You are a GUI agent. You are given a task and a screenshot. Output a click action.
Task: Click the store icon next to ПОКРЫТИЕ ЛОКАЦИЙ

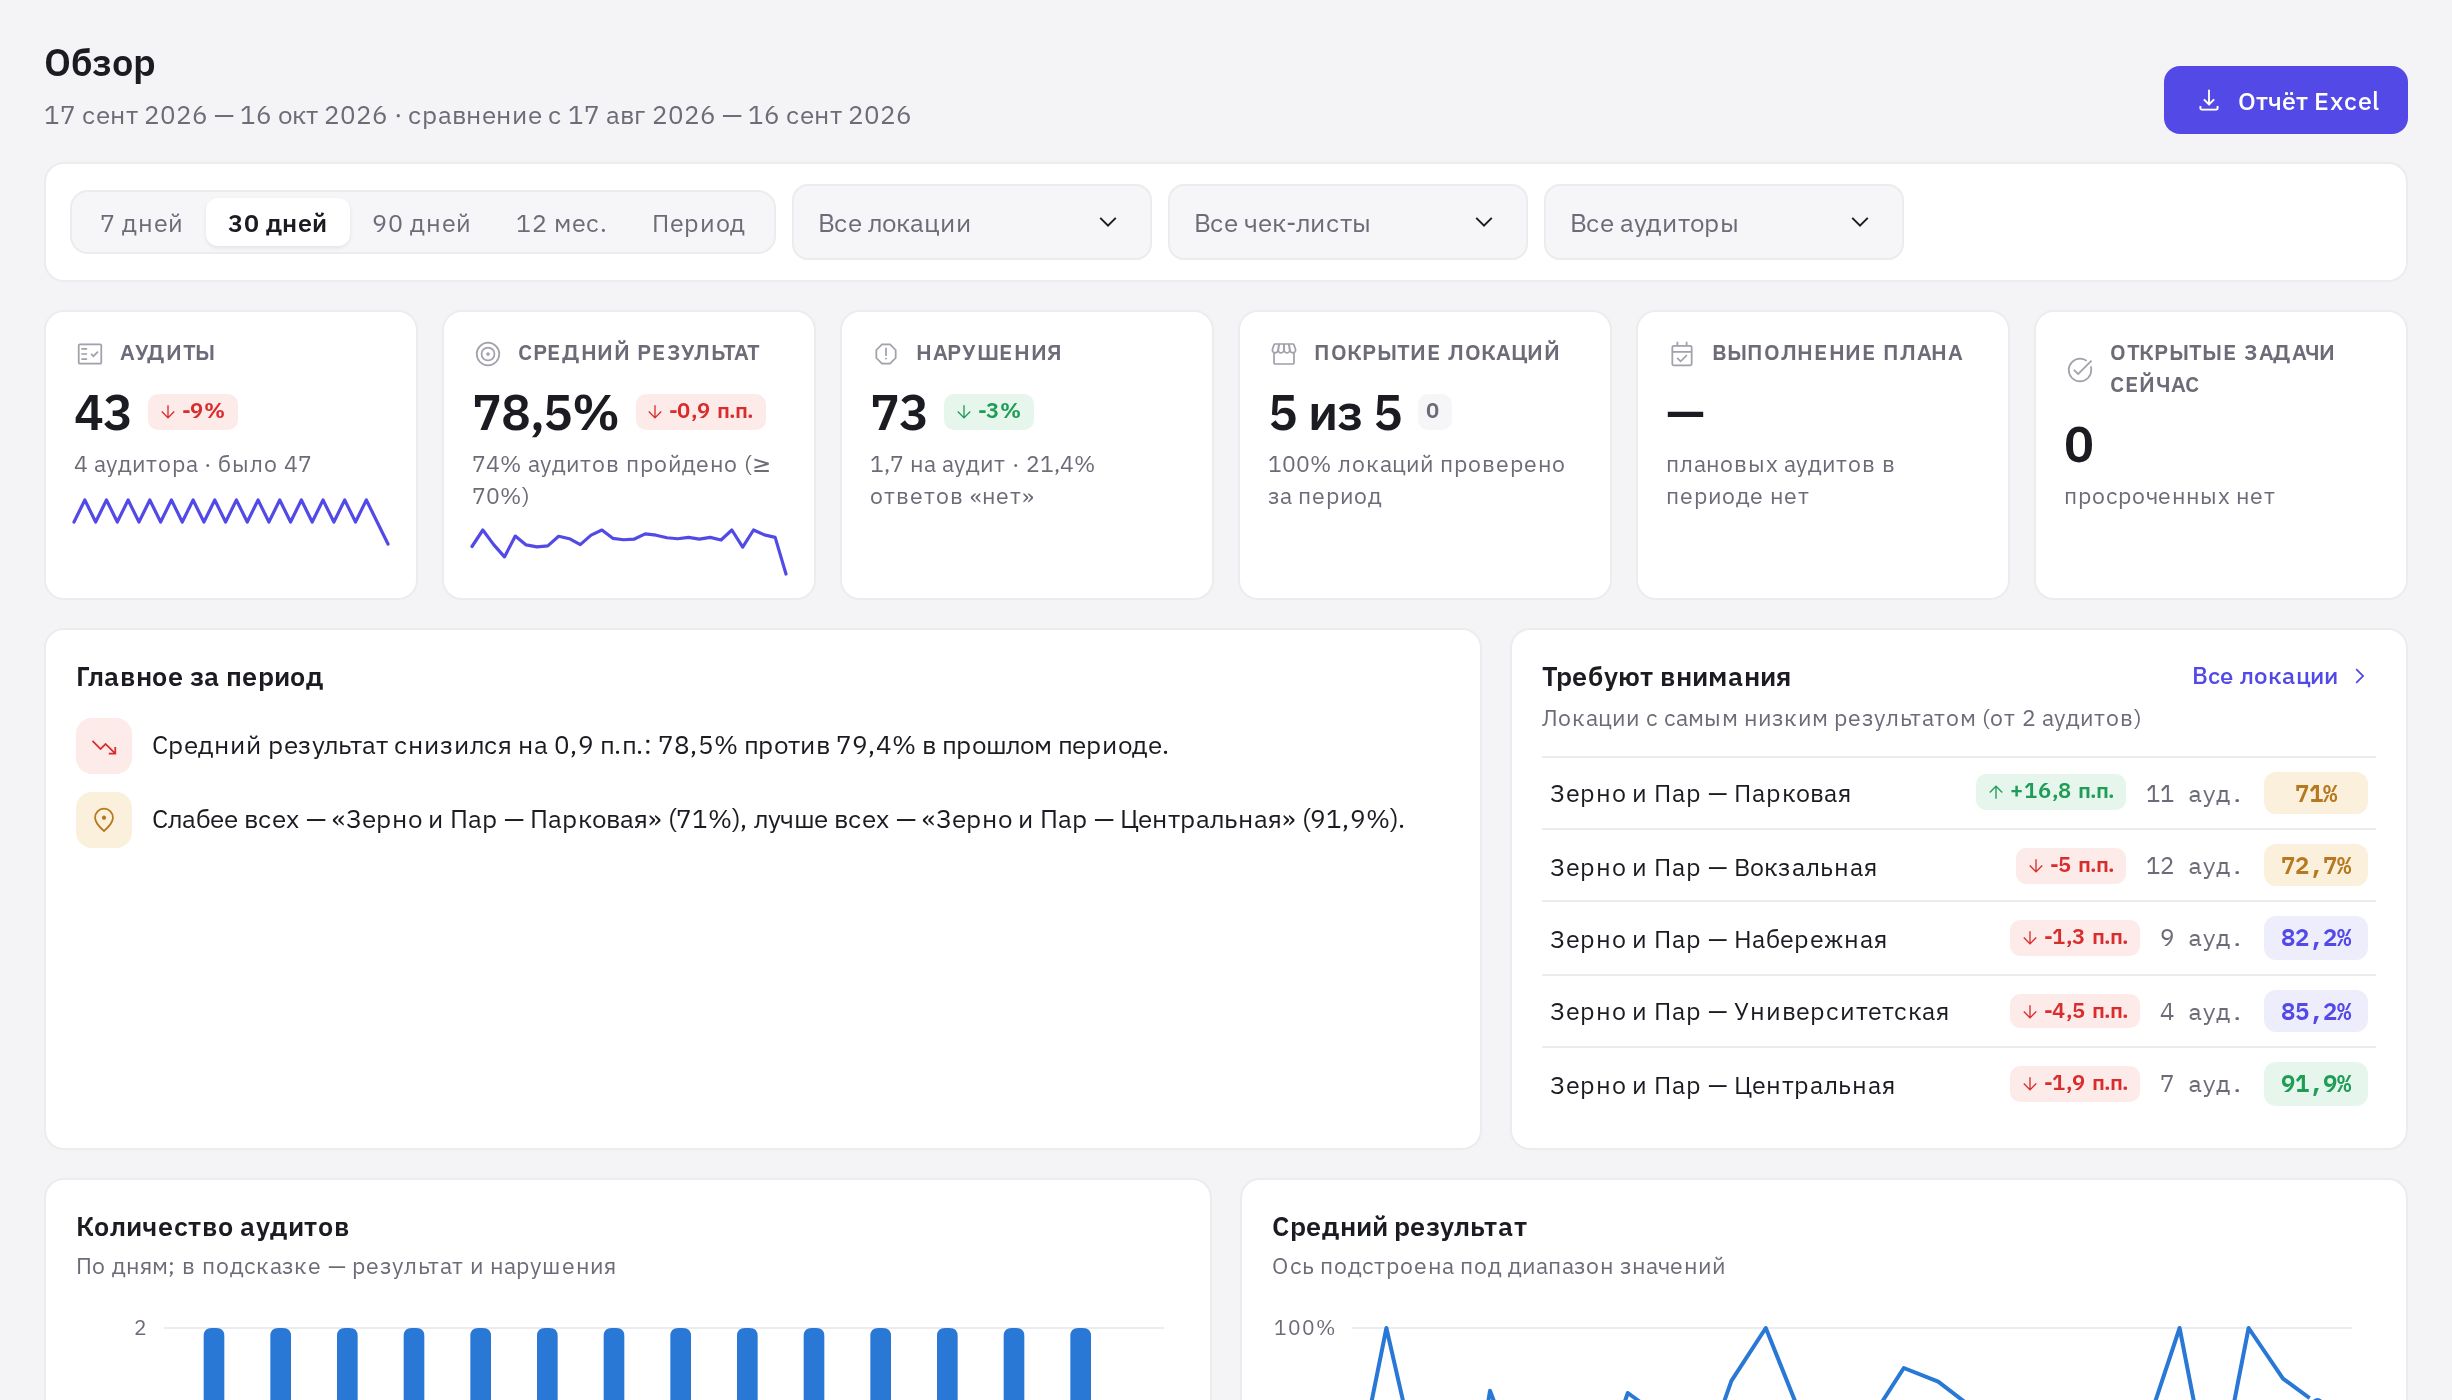1284,353
